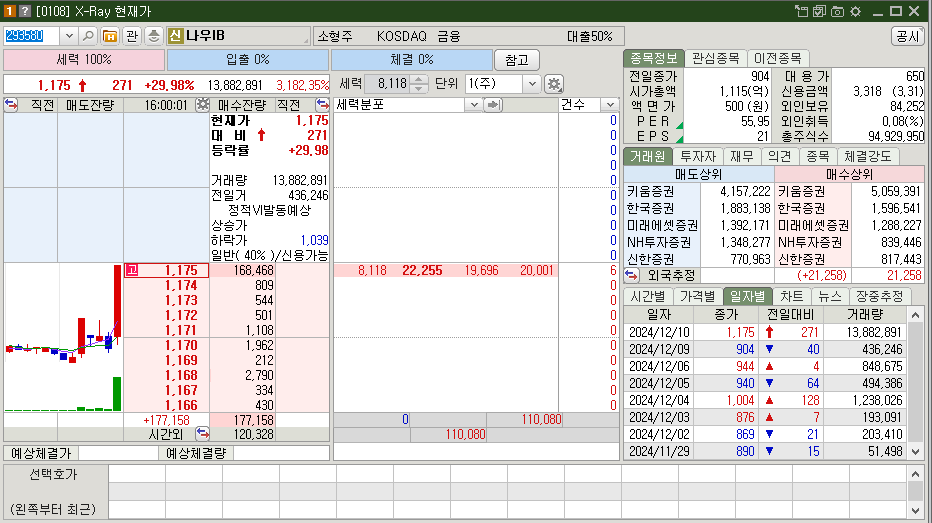
Task: Select the 거래원 tab
Action: coord(647,156)
